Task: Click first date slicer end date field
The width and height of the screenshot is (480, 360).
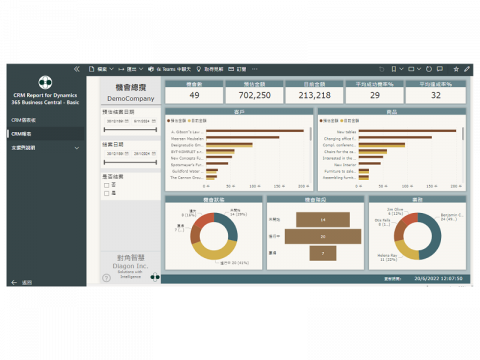Action: 142,121
